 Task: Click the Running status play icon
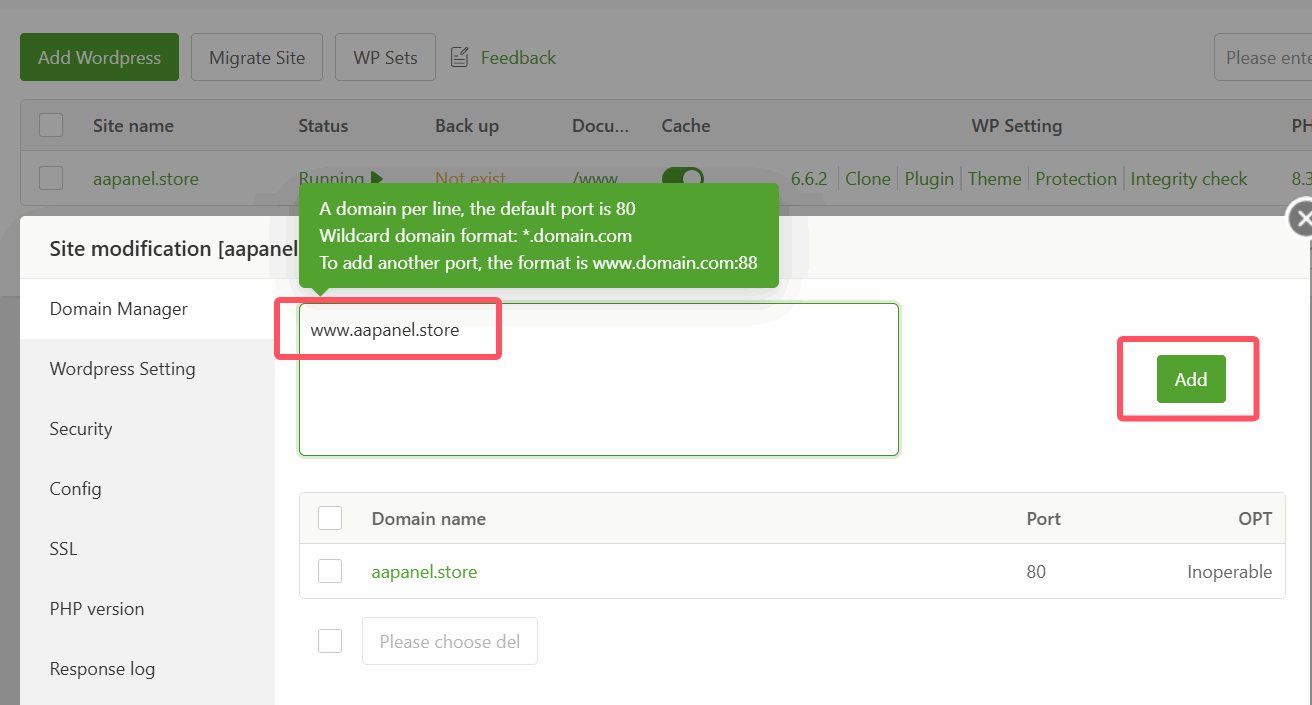(377, 179)
